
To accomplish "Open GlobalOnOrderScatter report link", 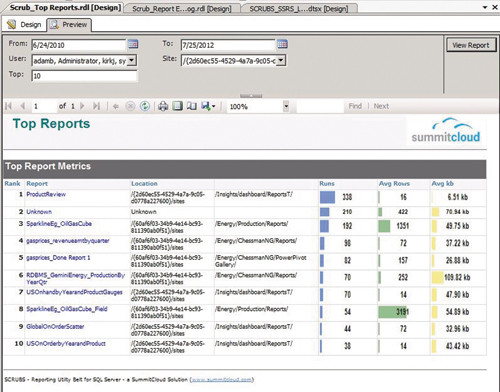I will point(55,326).
